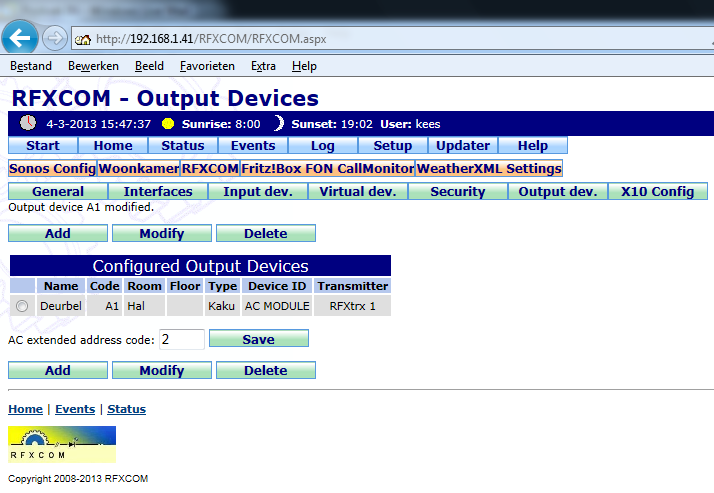Click the lower Delete button
The width and height of the screenshot is (714, 493).
click(265, 370)
